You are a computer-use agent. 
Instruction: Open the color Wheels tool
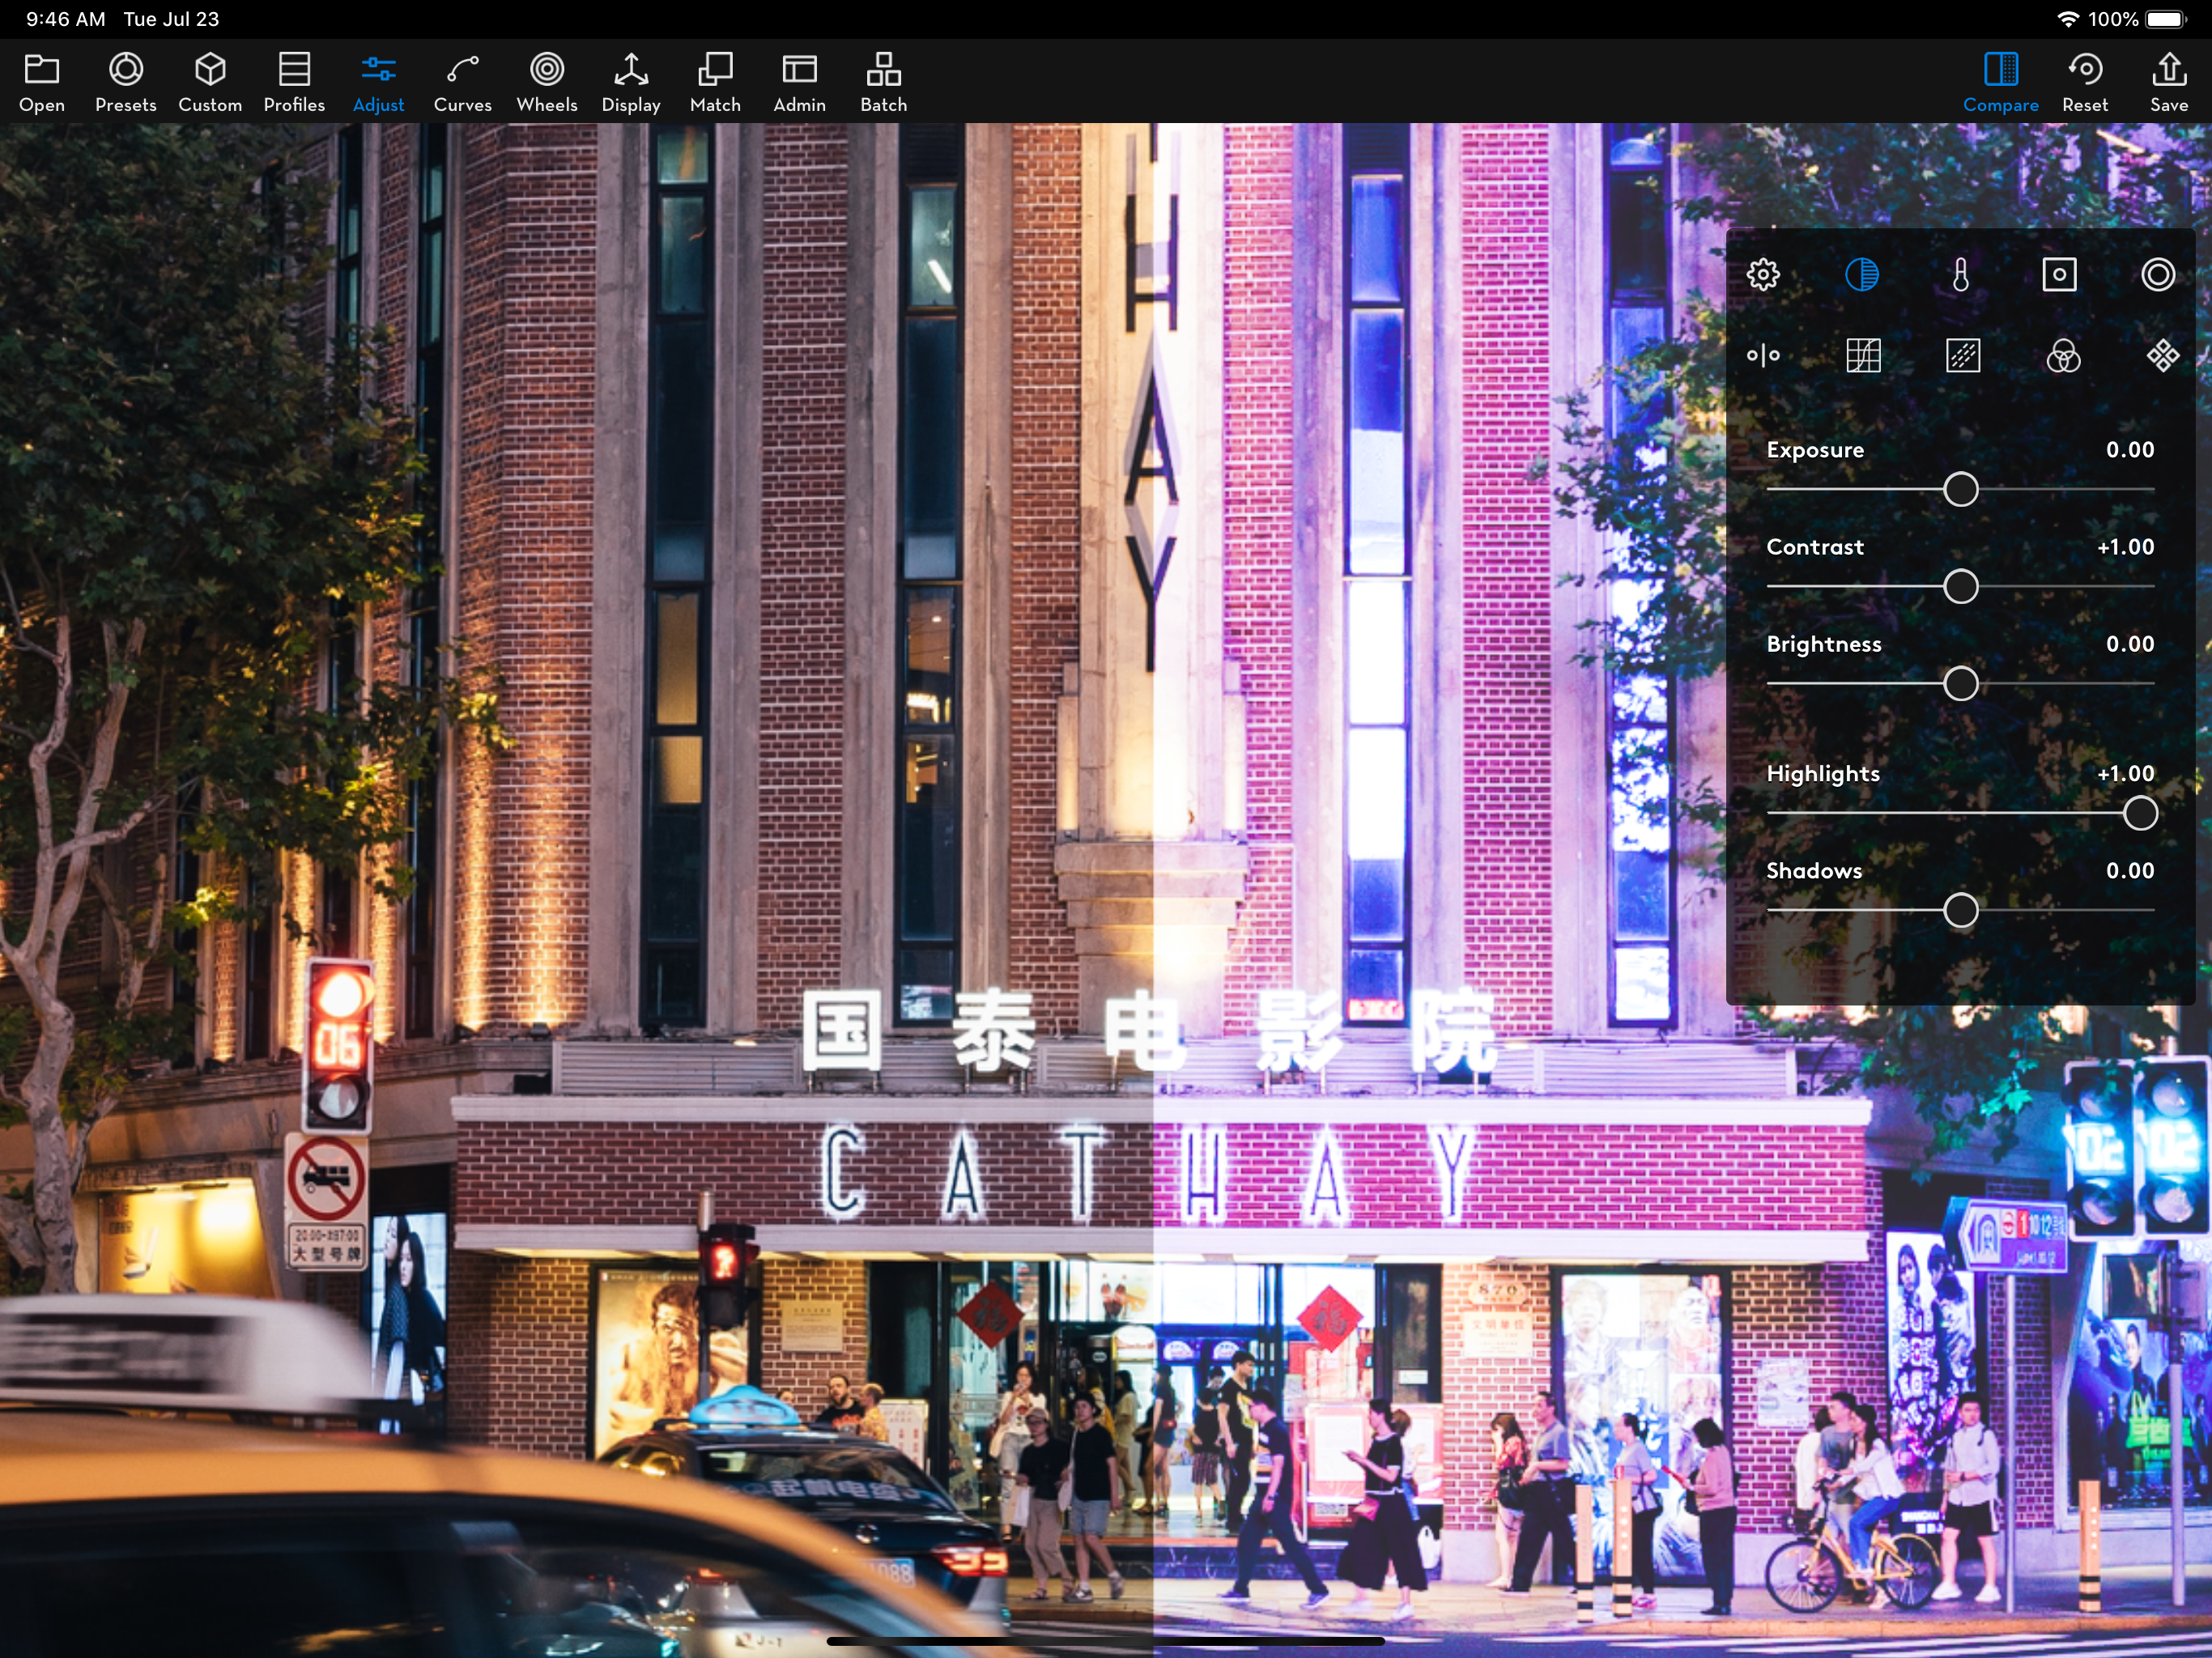click(x=546, y=82)
